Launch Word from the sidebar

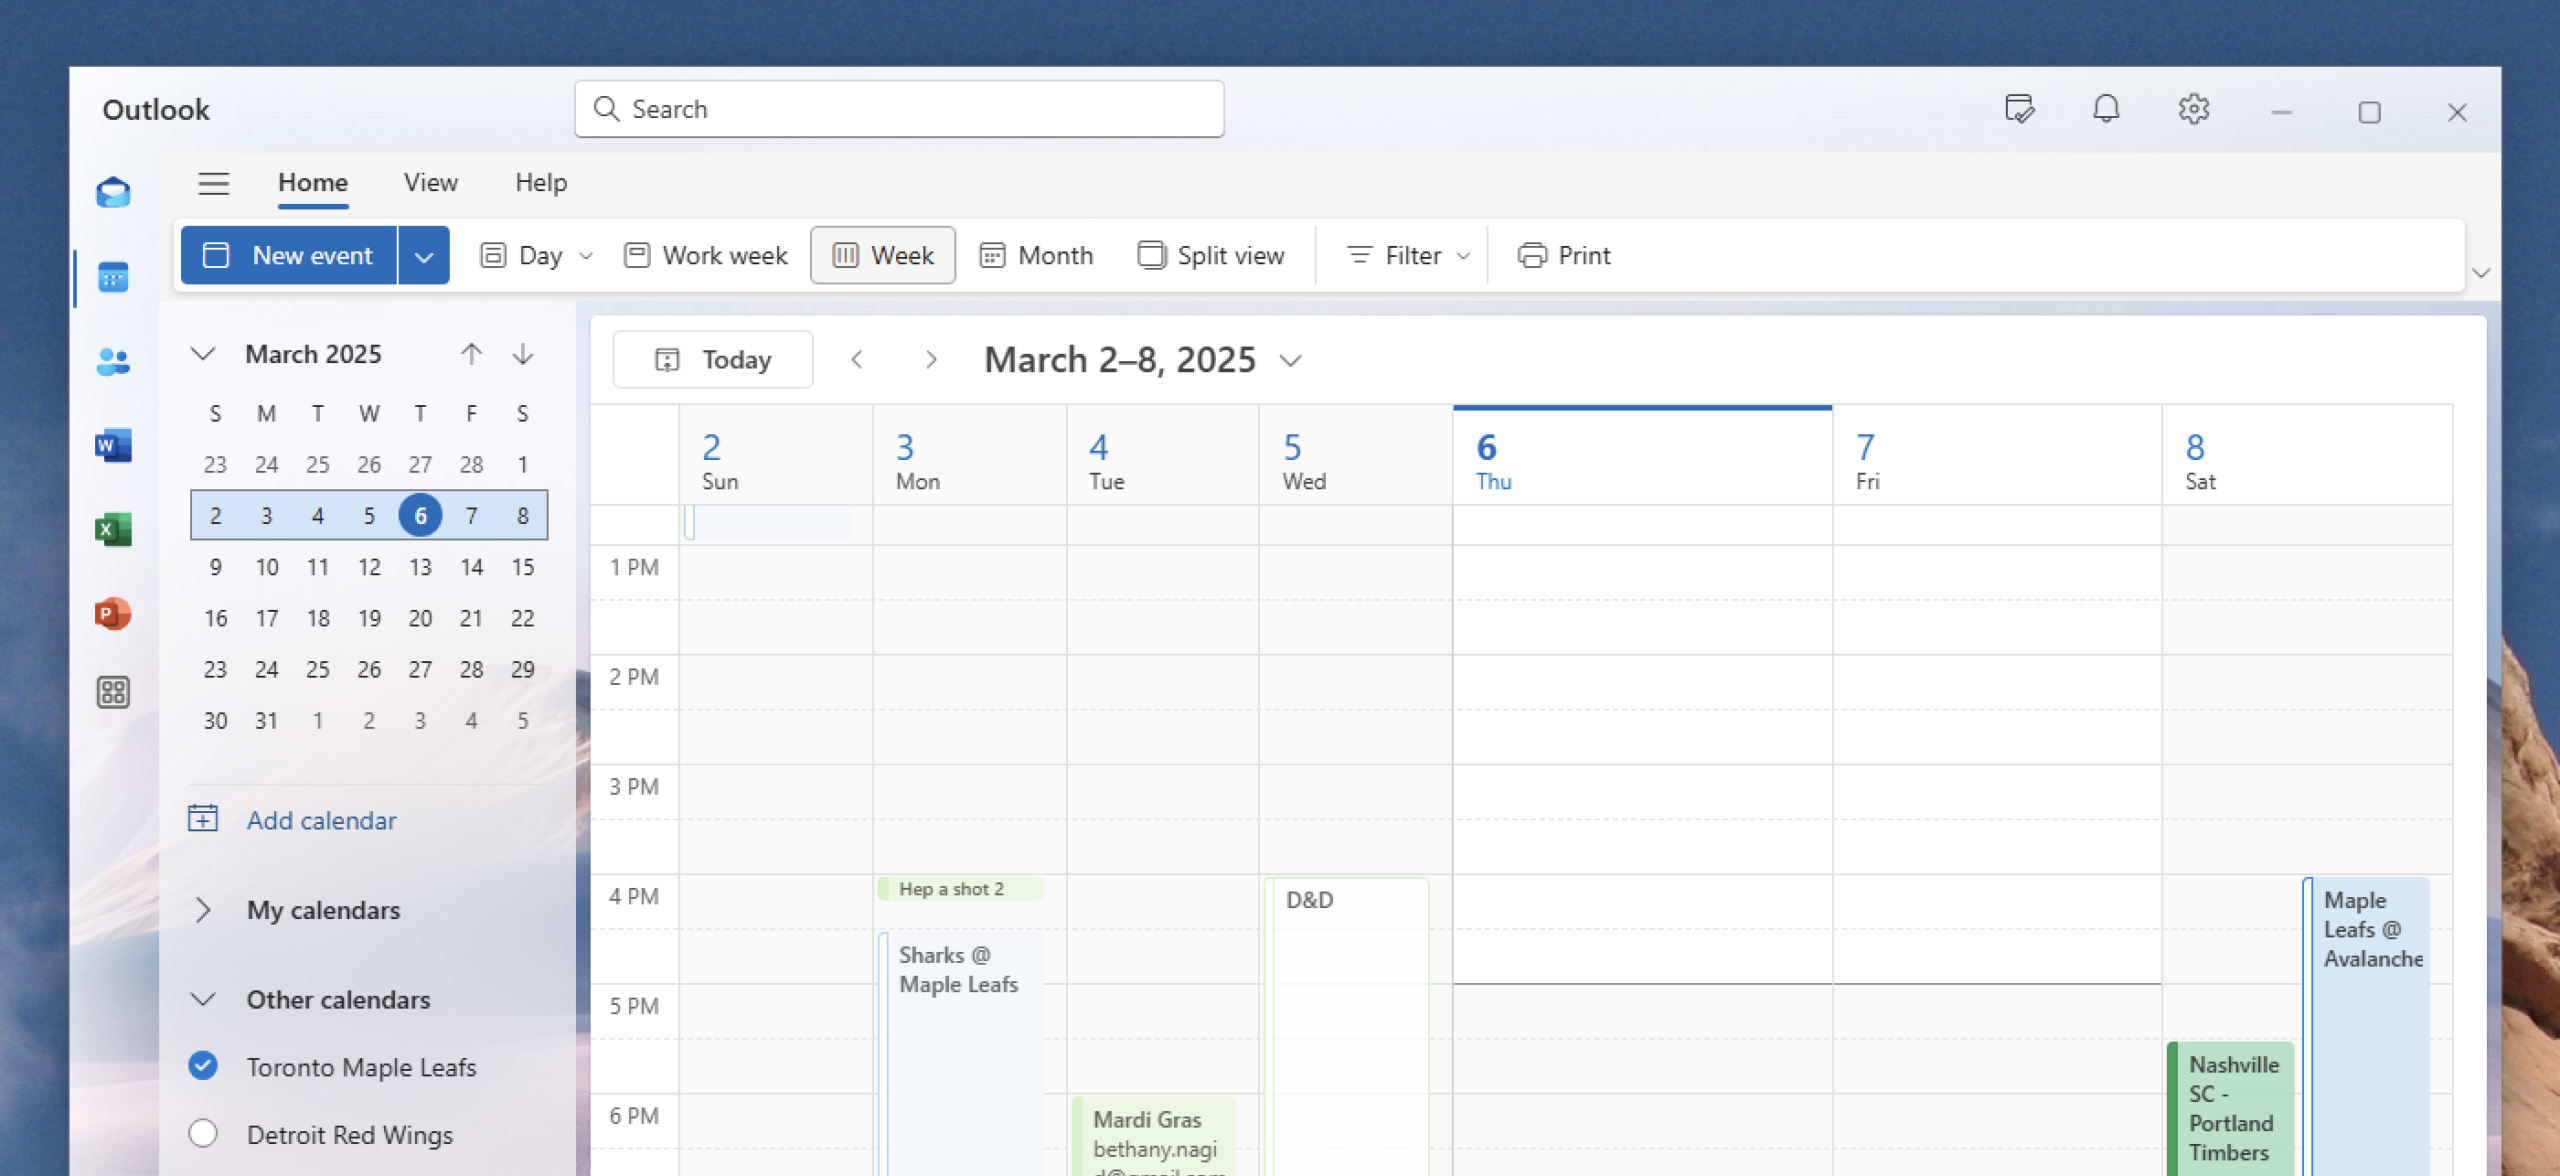click(x=113, y=445)
